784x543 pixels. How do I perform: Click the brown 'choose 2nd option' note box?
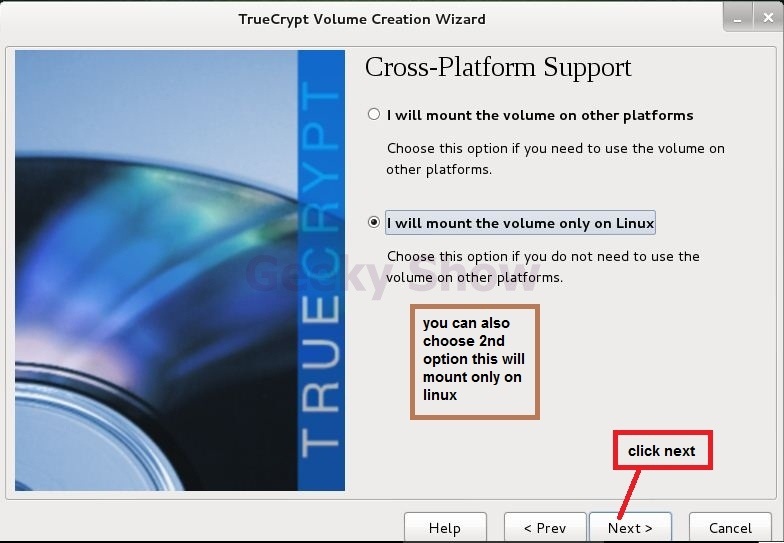[474, 361]
